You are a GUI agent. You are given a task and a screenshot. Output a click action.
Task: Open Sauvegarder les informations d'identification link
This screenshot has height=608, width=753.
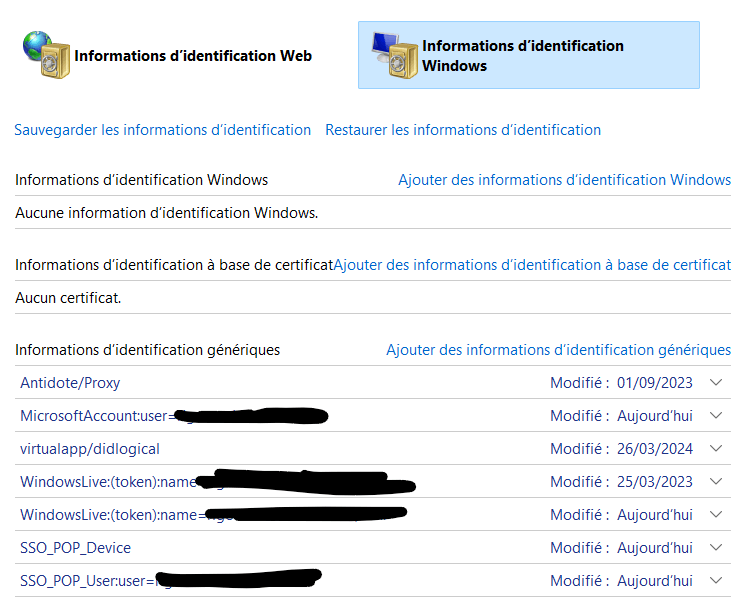(x=162, y=130)
